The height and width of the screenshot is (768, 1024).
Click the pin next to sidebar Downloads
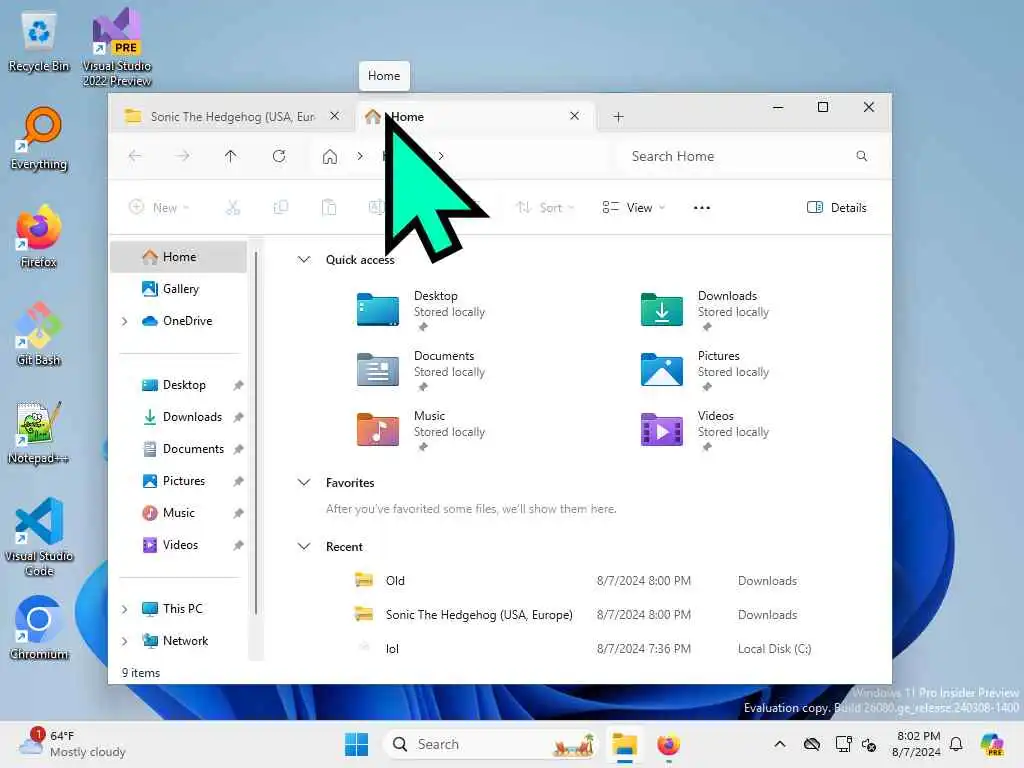238,417
